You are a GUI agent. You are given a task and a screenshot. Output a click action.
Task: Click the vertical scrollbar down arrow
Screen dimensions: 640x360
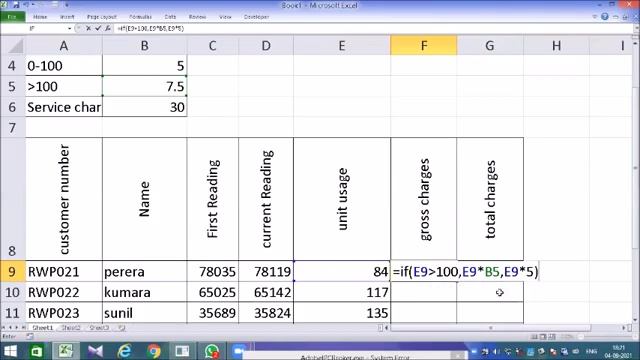pyautogui.click(x=636, y=320)
